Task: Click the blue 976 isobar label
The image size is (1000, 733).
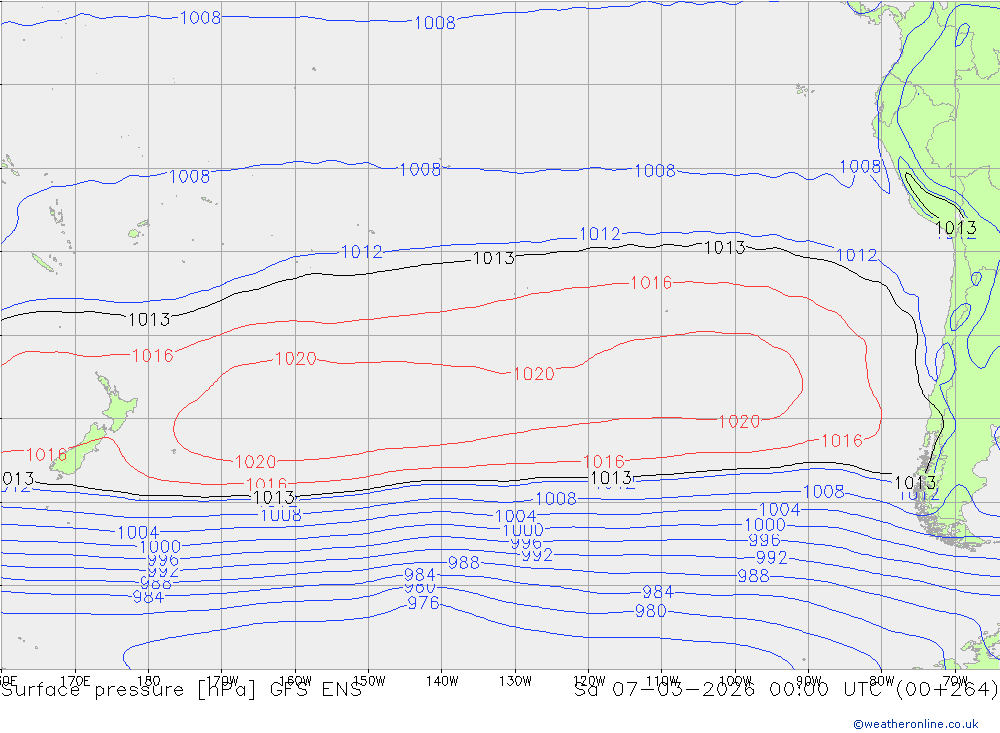Action: 423,603
